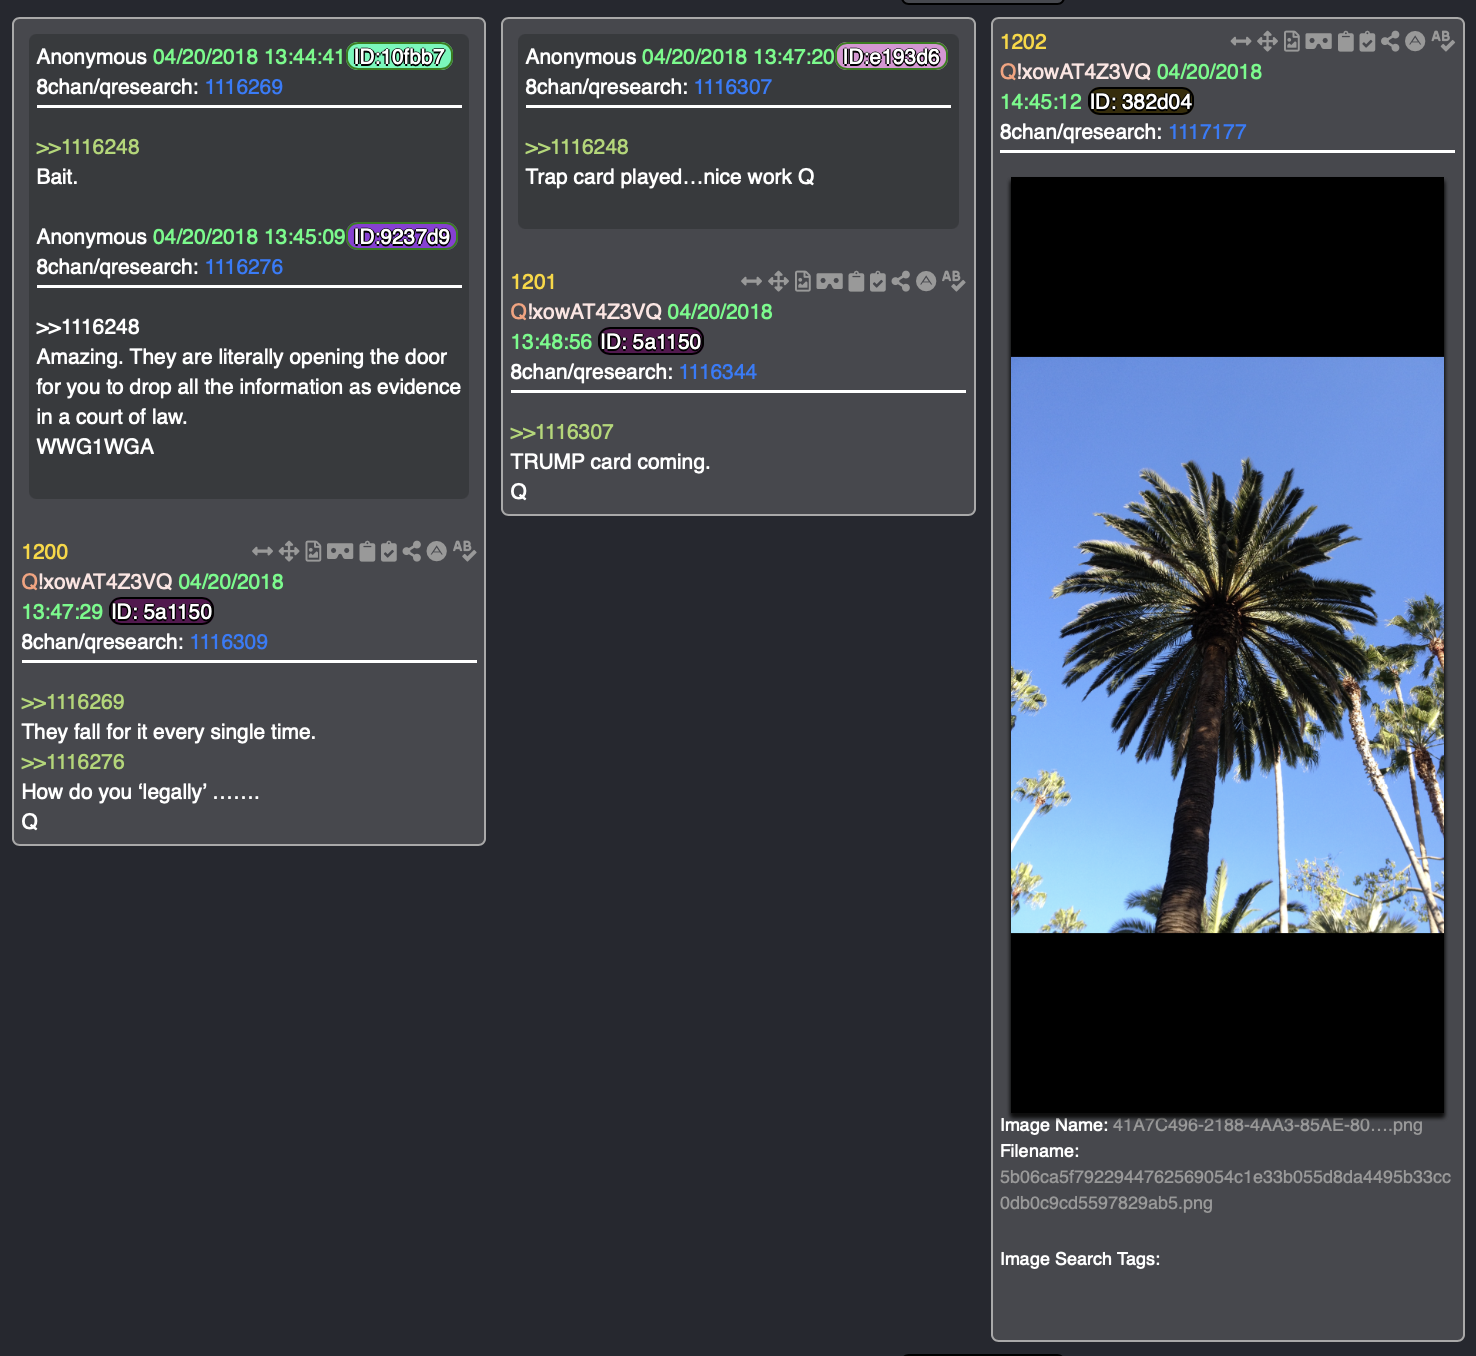Follow the >>1116248 reference above 'Amazing. They are'

[88, 327]
